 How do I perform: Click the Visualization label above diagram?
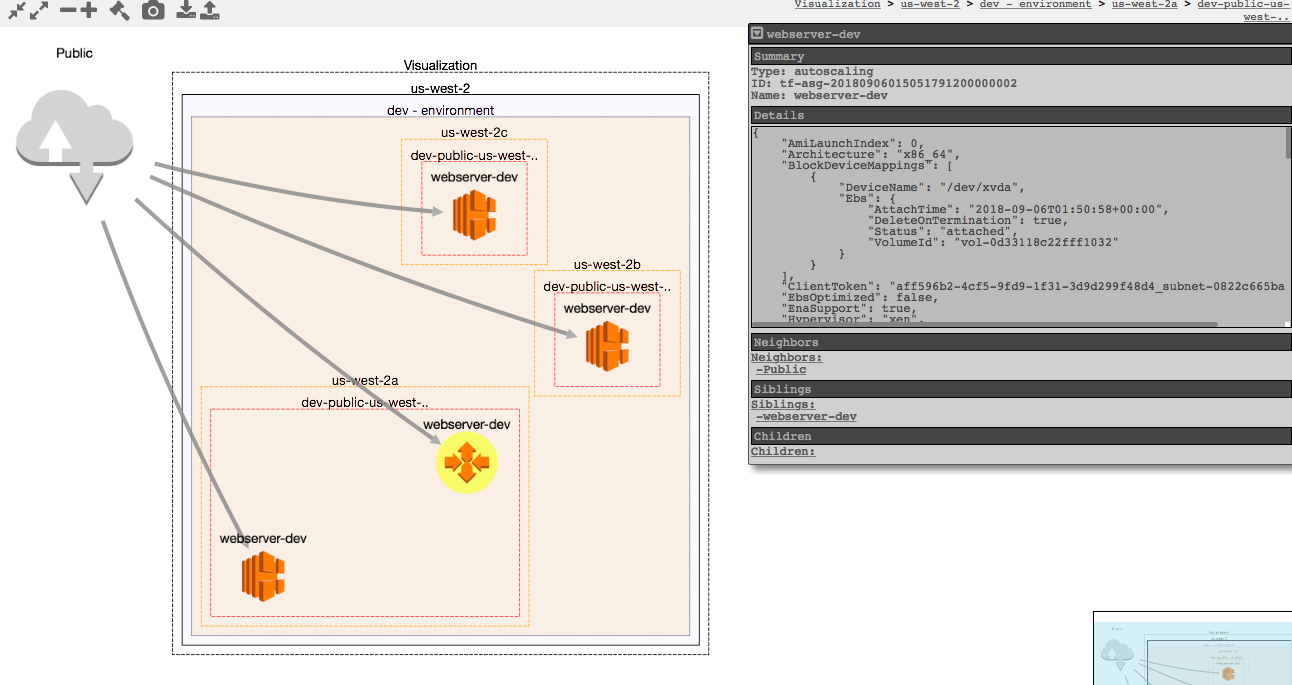coord(440,66)
